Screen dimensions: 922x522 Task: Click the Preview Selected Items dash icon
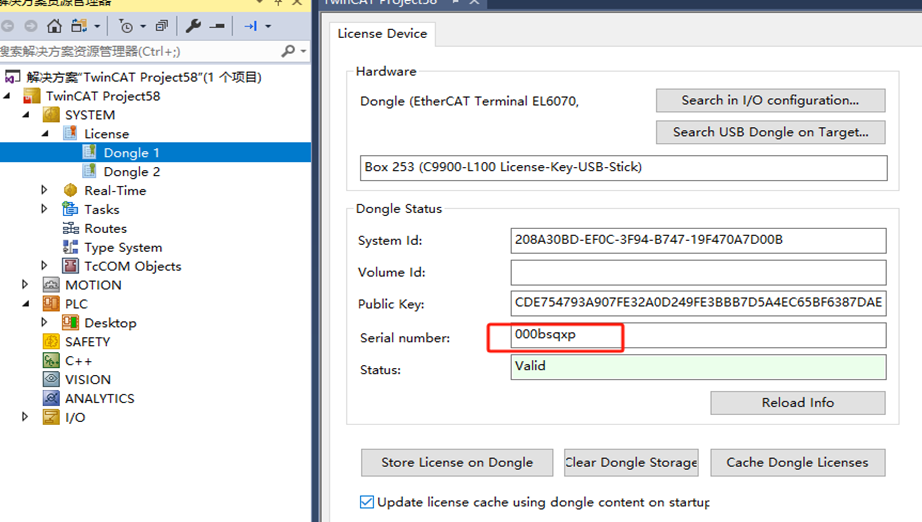[x=217, y=26]
